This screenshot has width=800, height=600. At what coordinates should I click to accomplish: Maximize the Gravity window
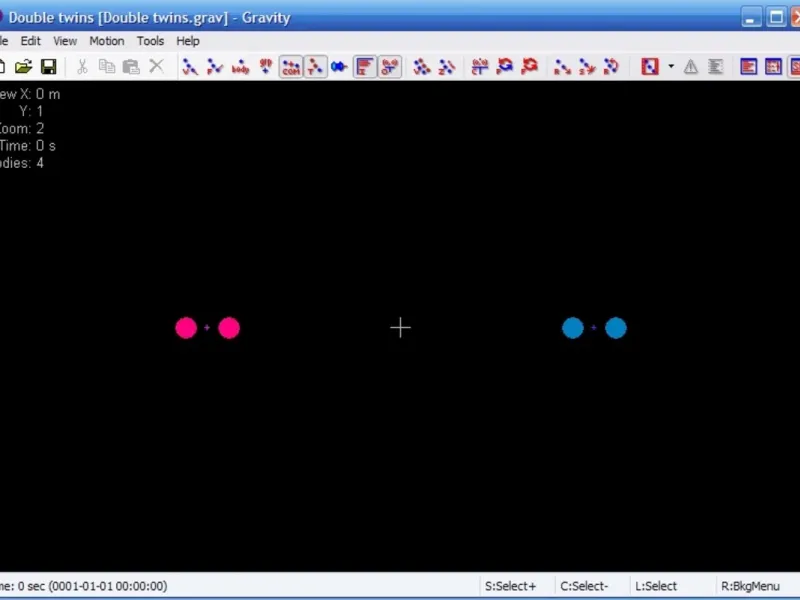(777, 17)
